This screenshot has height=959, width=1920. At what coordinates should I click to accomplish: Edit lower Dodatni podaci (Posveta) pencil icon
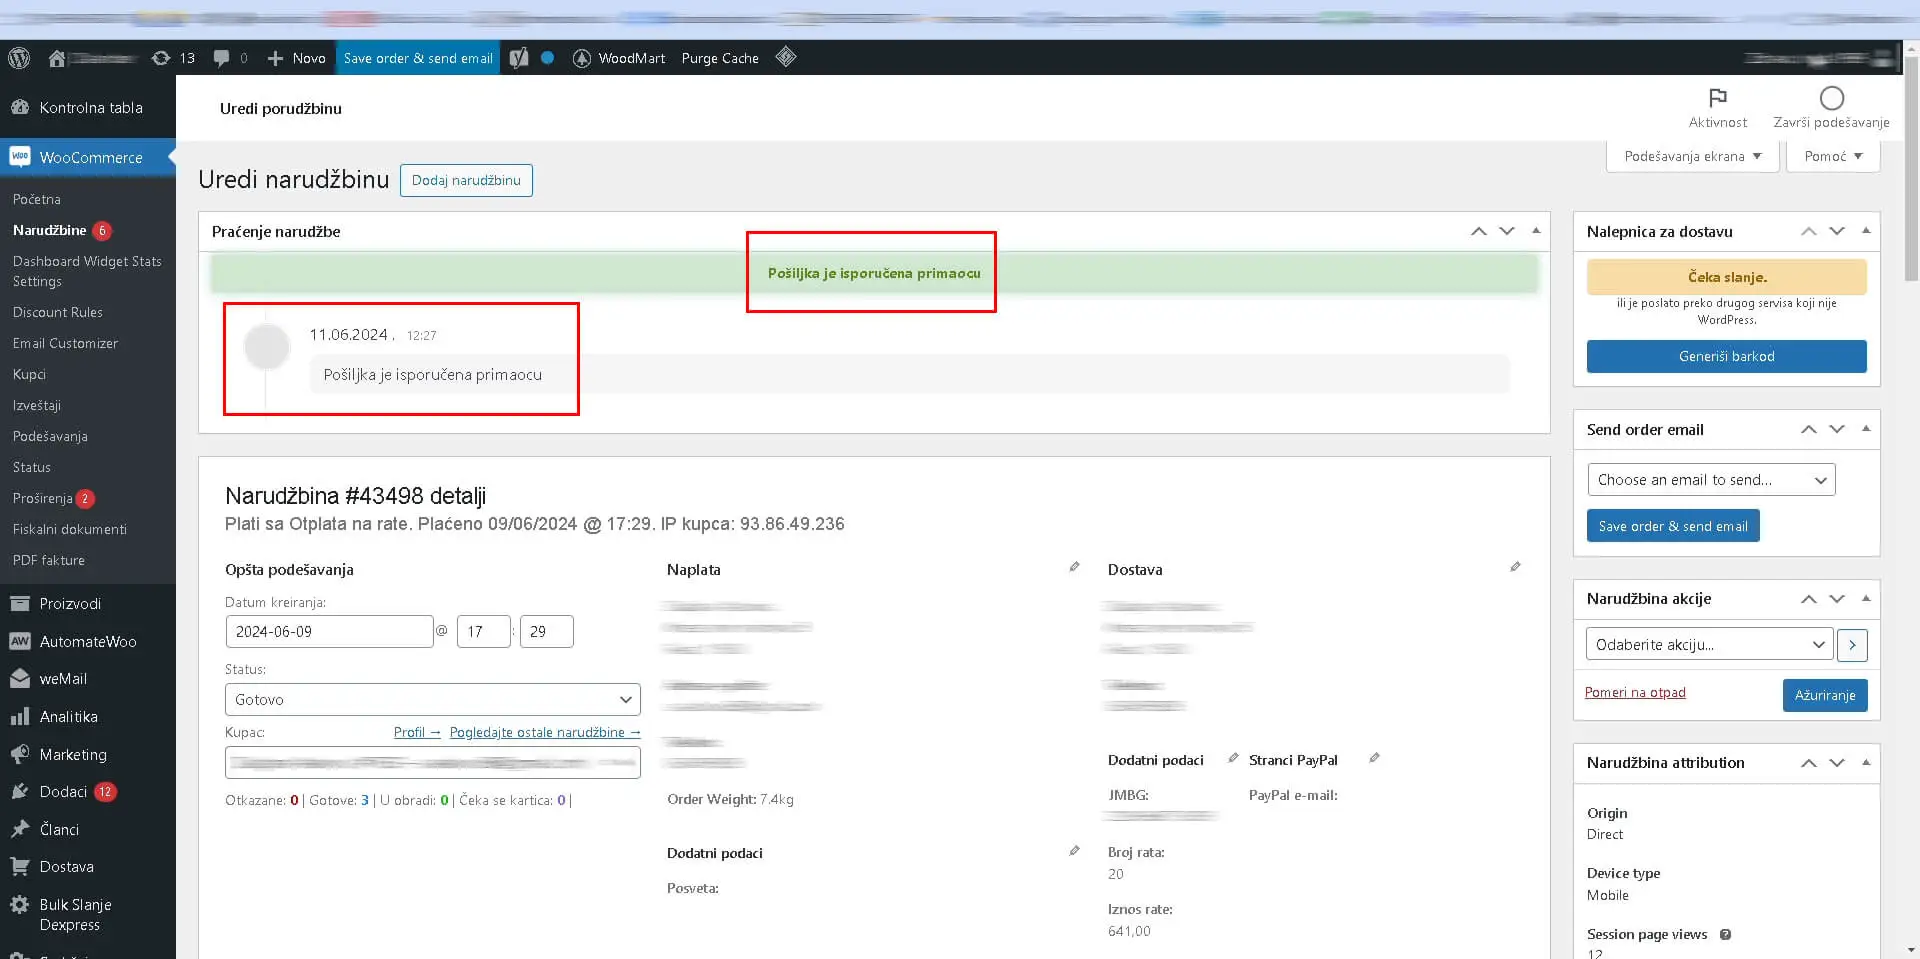[x=1074, y=851]
